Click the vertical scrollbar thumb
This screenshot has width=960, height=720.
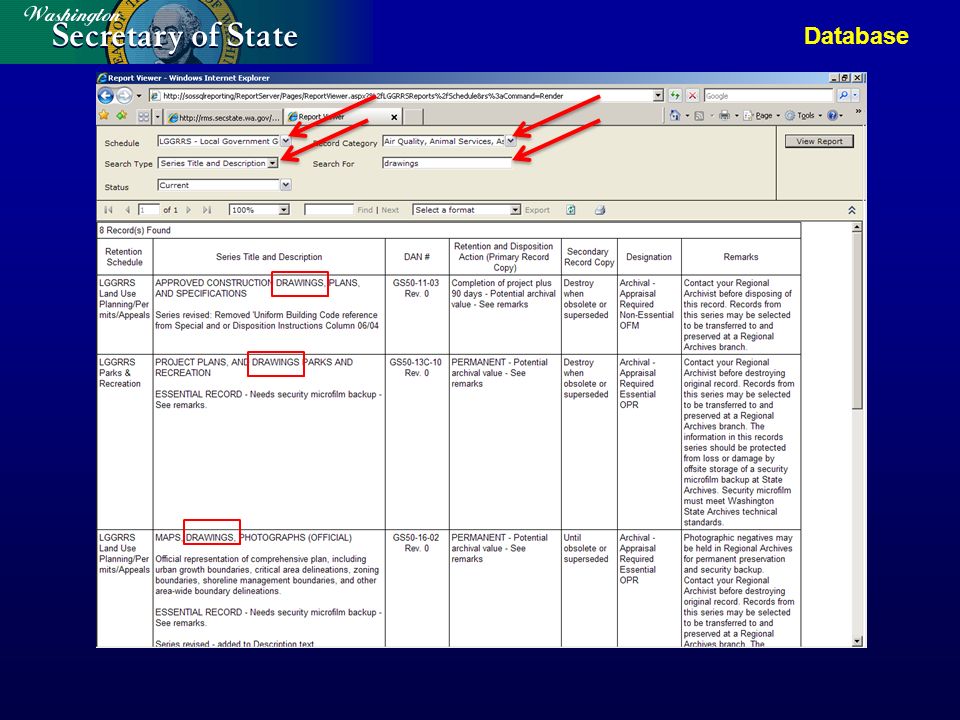(857, 321)
